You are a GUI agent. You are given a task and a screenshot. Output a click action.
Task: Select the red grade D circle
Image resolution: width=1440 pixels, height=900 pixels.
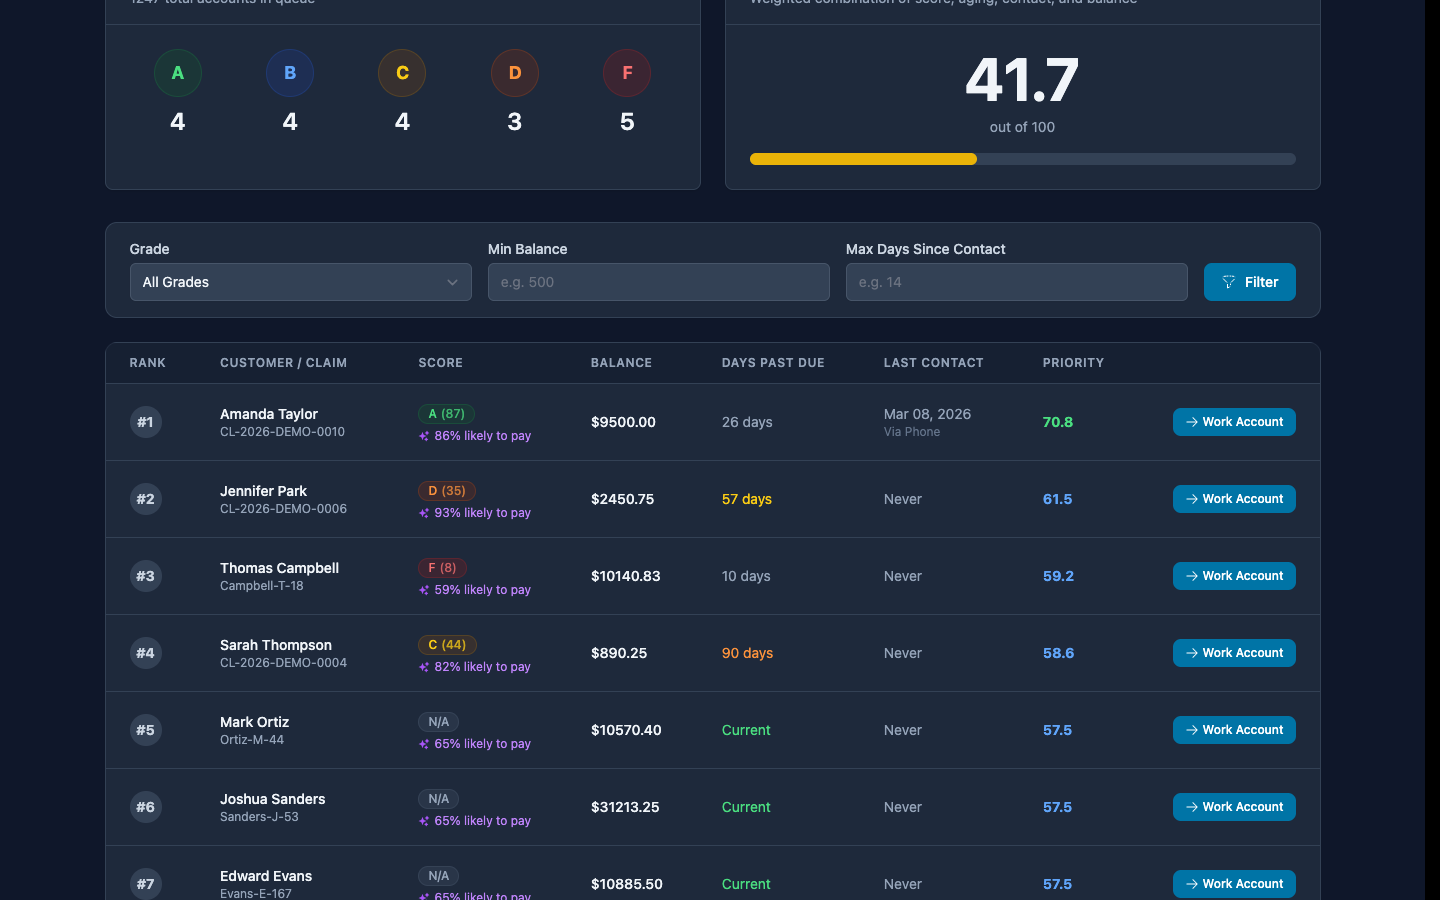(x=514, y=72)
